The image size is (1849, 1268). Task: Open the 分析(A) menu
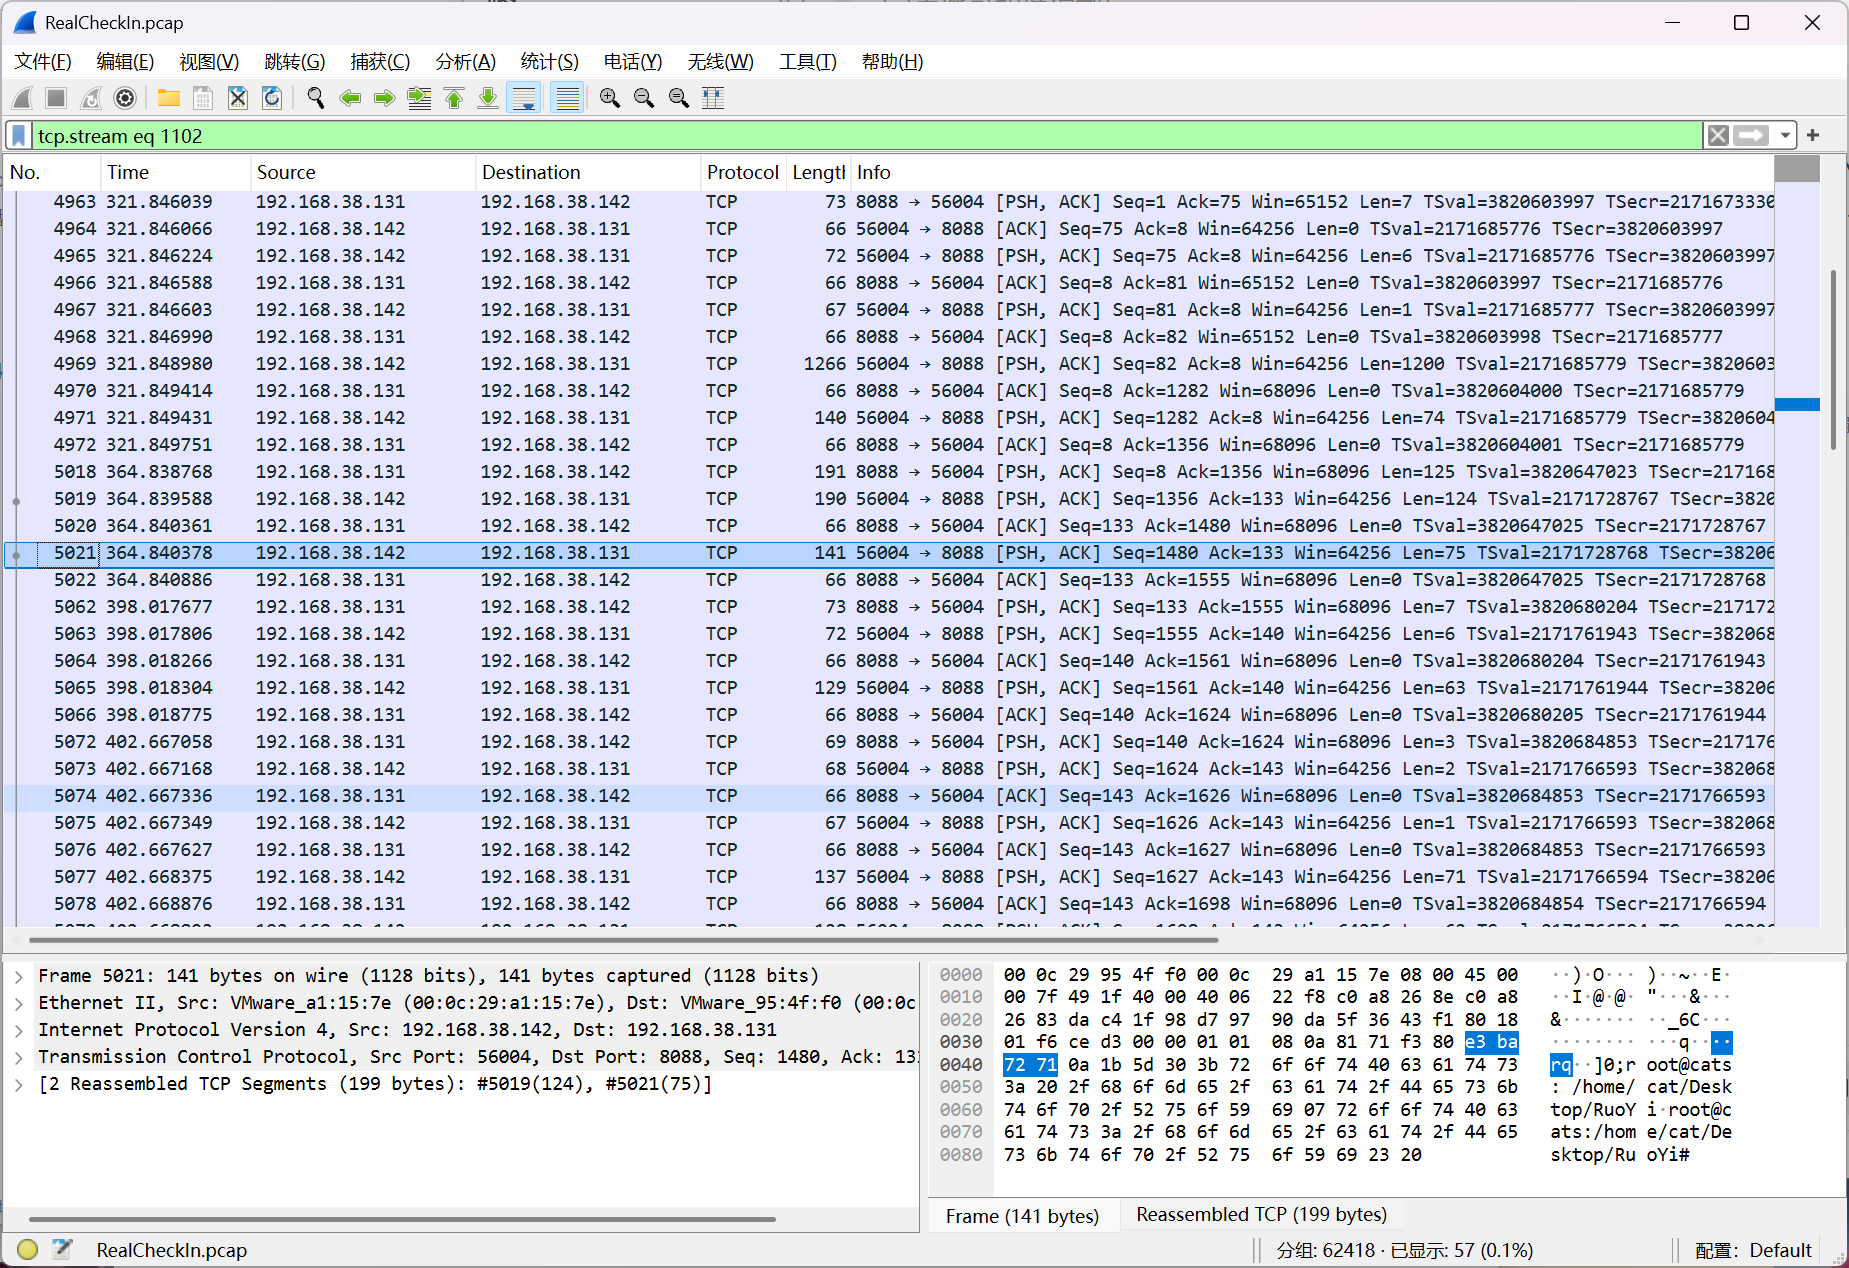pos(466,62)
